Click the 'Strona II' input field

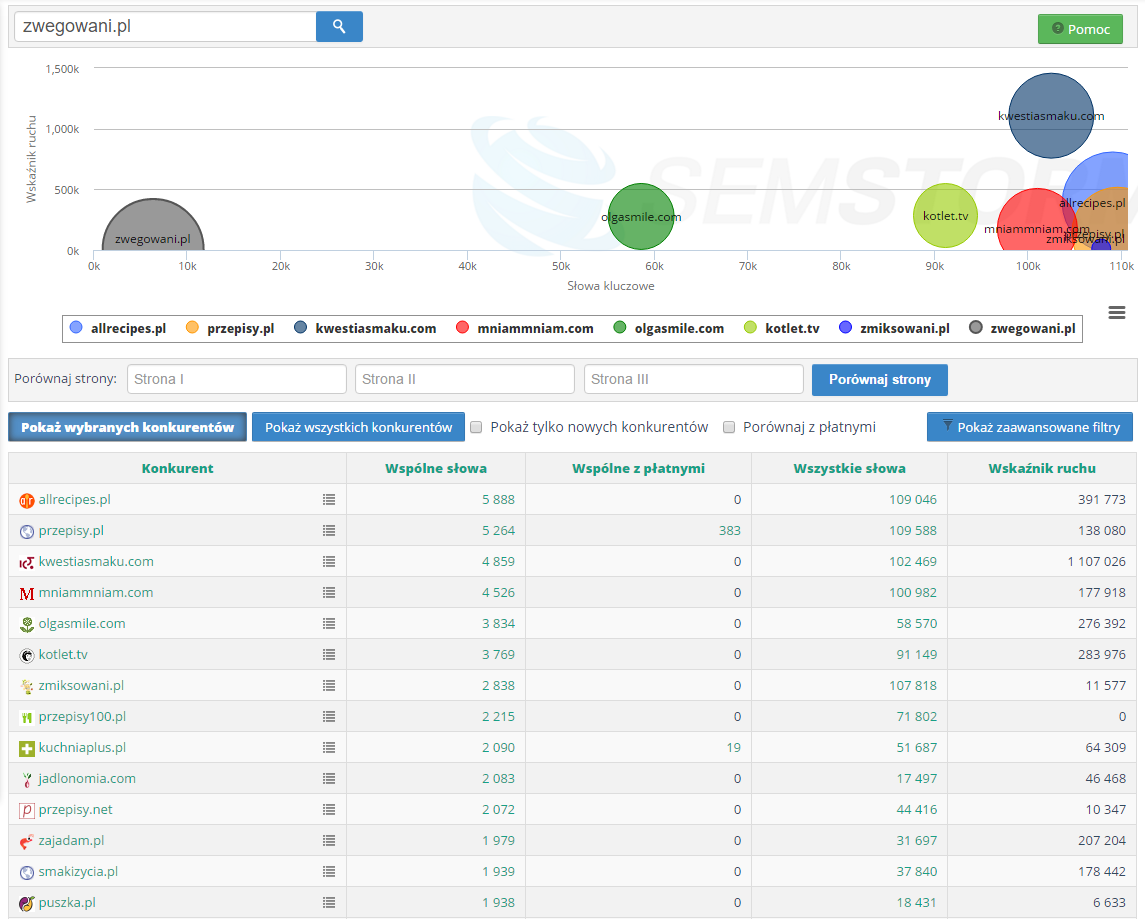(464, 380)
